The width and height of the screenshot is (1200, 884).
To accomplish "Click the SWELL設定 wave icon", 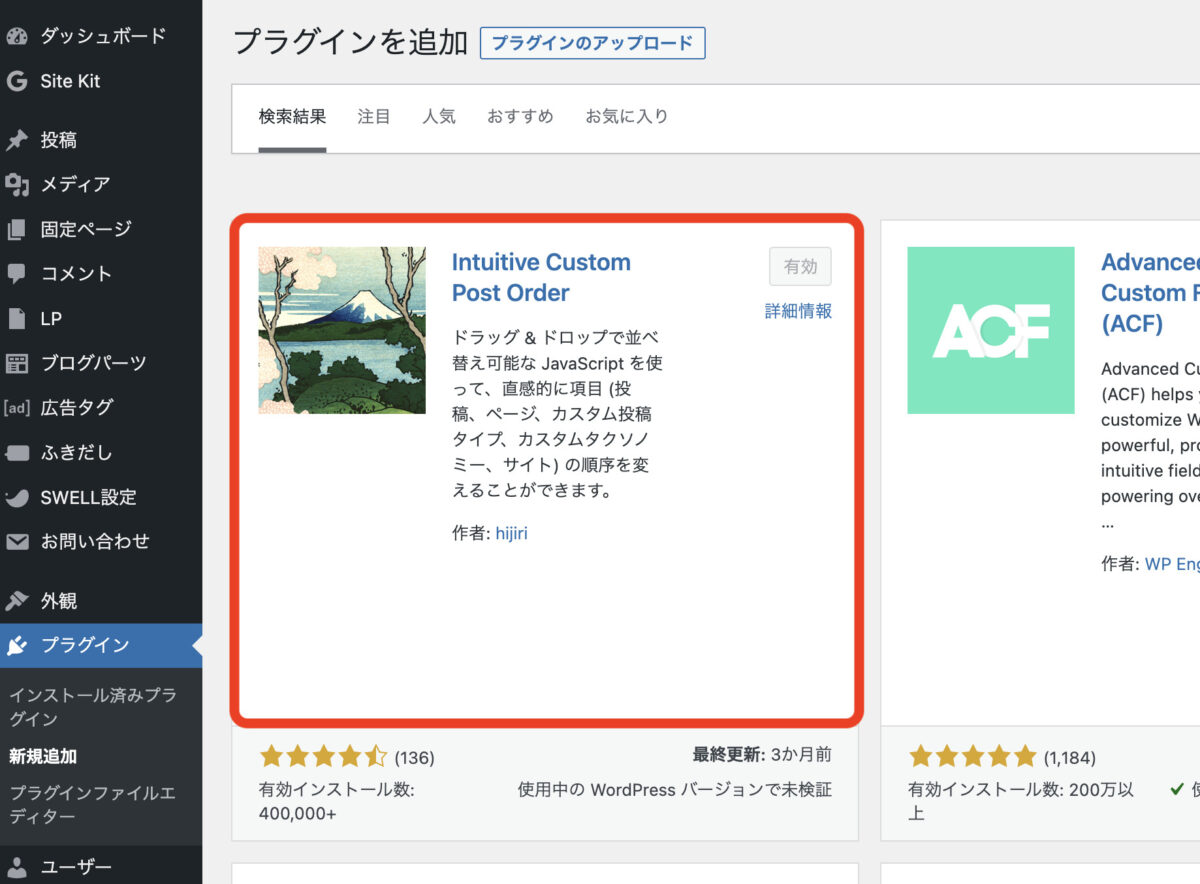I will click(16, 497).
